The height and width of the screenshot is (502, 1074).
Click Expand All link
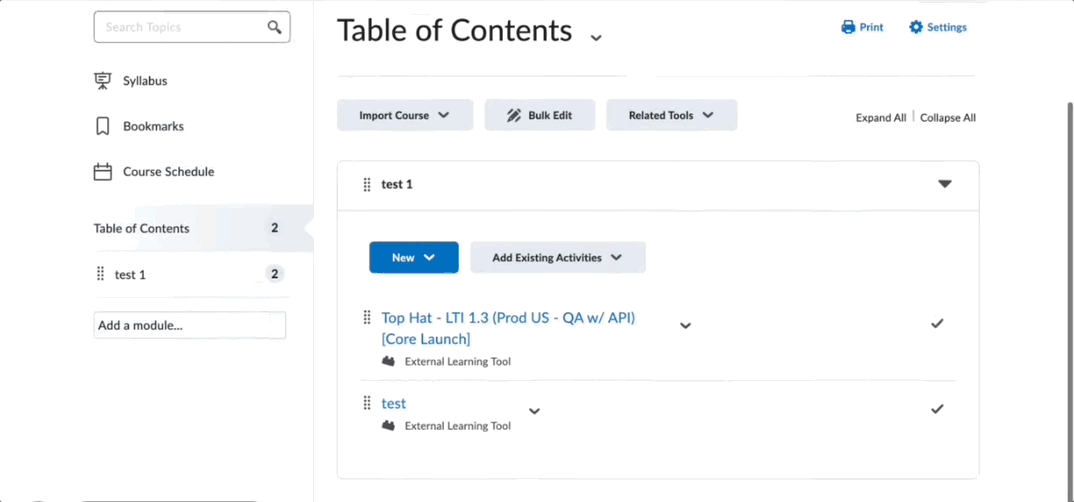point(880,117)
